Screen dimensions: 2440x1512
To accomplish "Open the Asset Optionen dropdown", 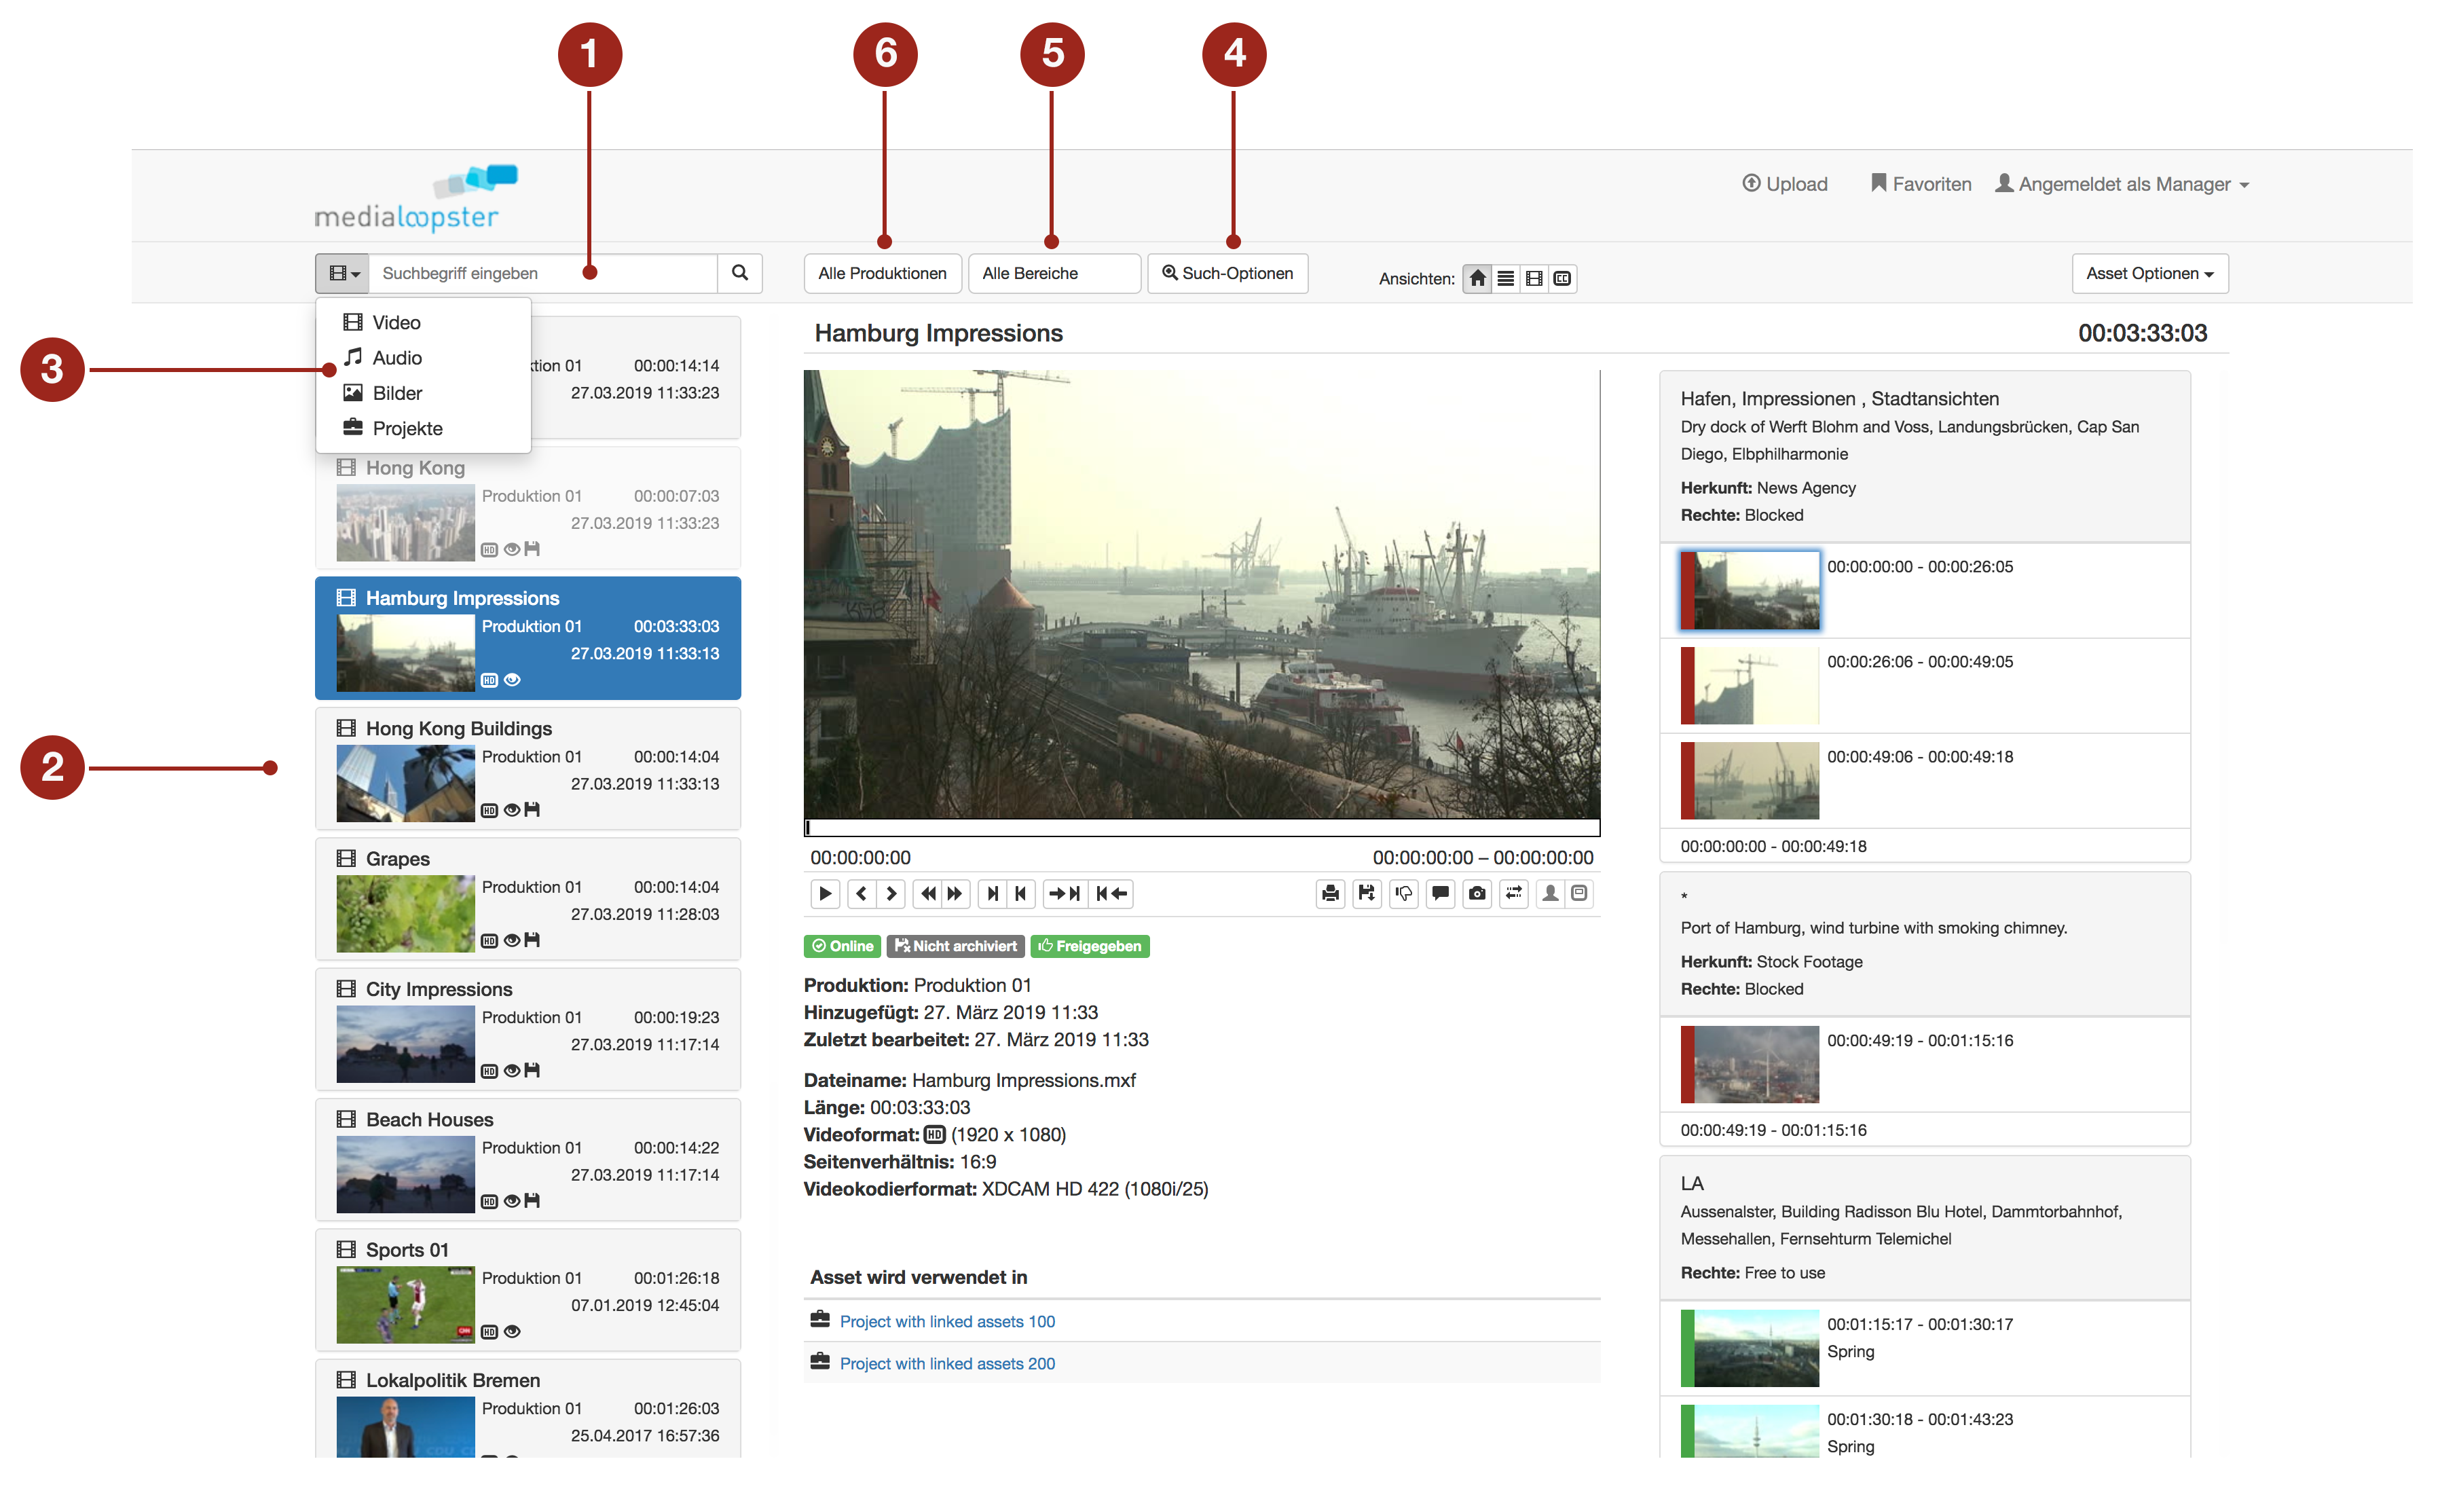I will coord(2149,273).
